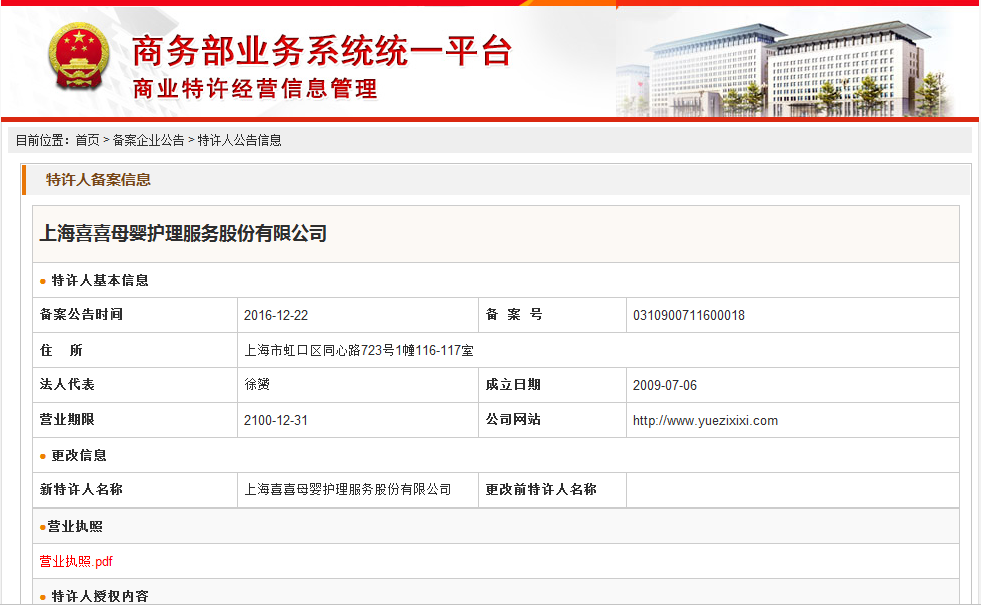Screen dimensions: 981x607
Task: Click the legal representative name 徐赟
Action: (x=257, y=385)
